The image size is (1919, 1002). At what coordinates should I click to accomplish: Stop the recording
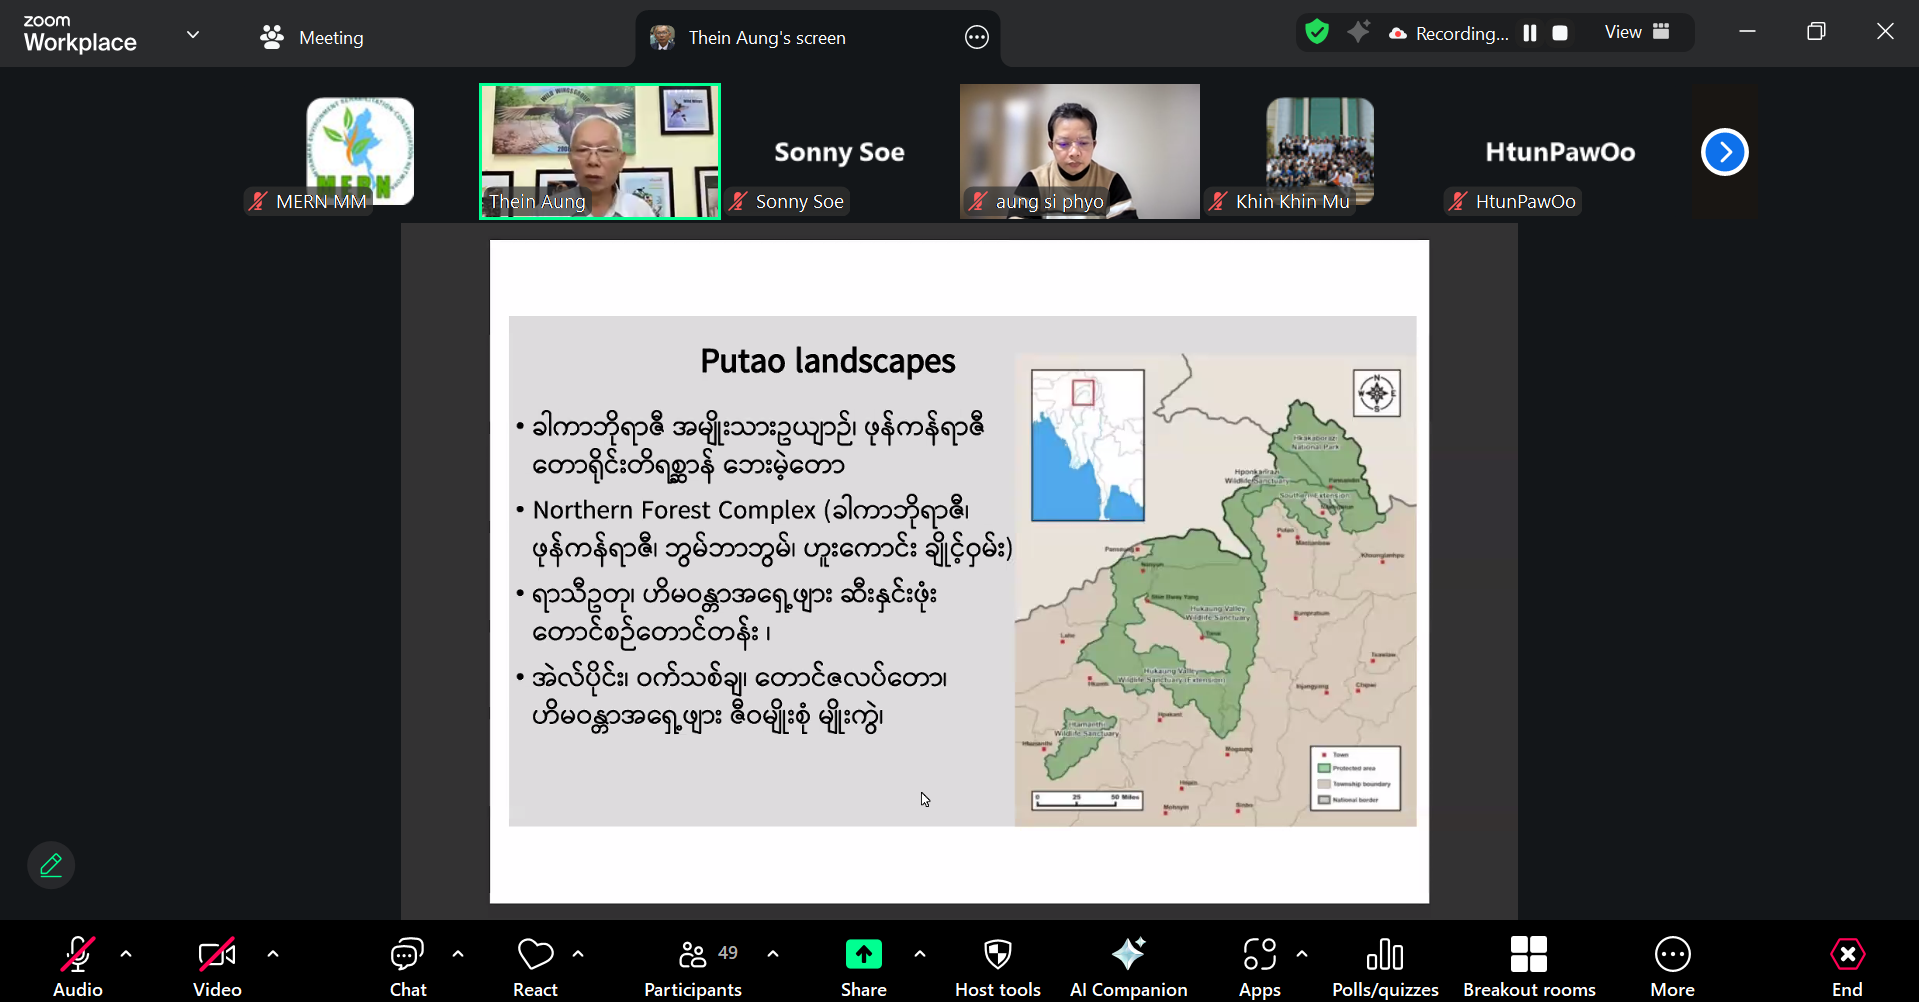coord(1560,33)
